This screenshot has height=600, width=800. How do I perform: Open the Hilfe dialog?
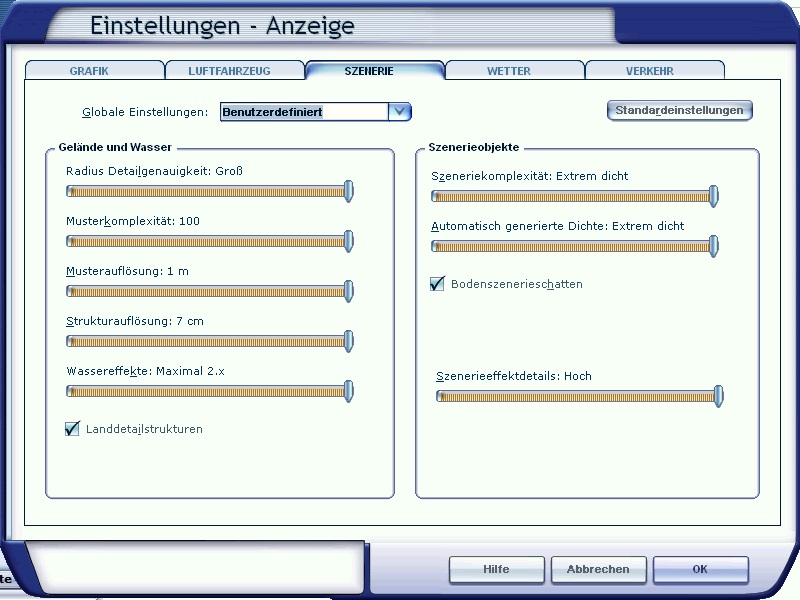496,569
